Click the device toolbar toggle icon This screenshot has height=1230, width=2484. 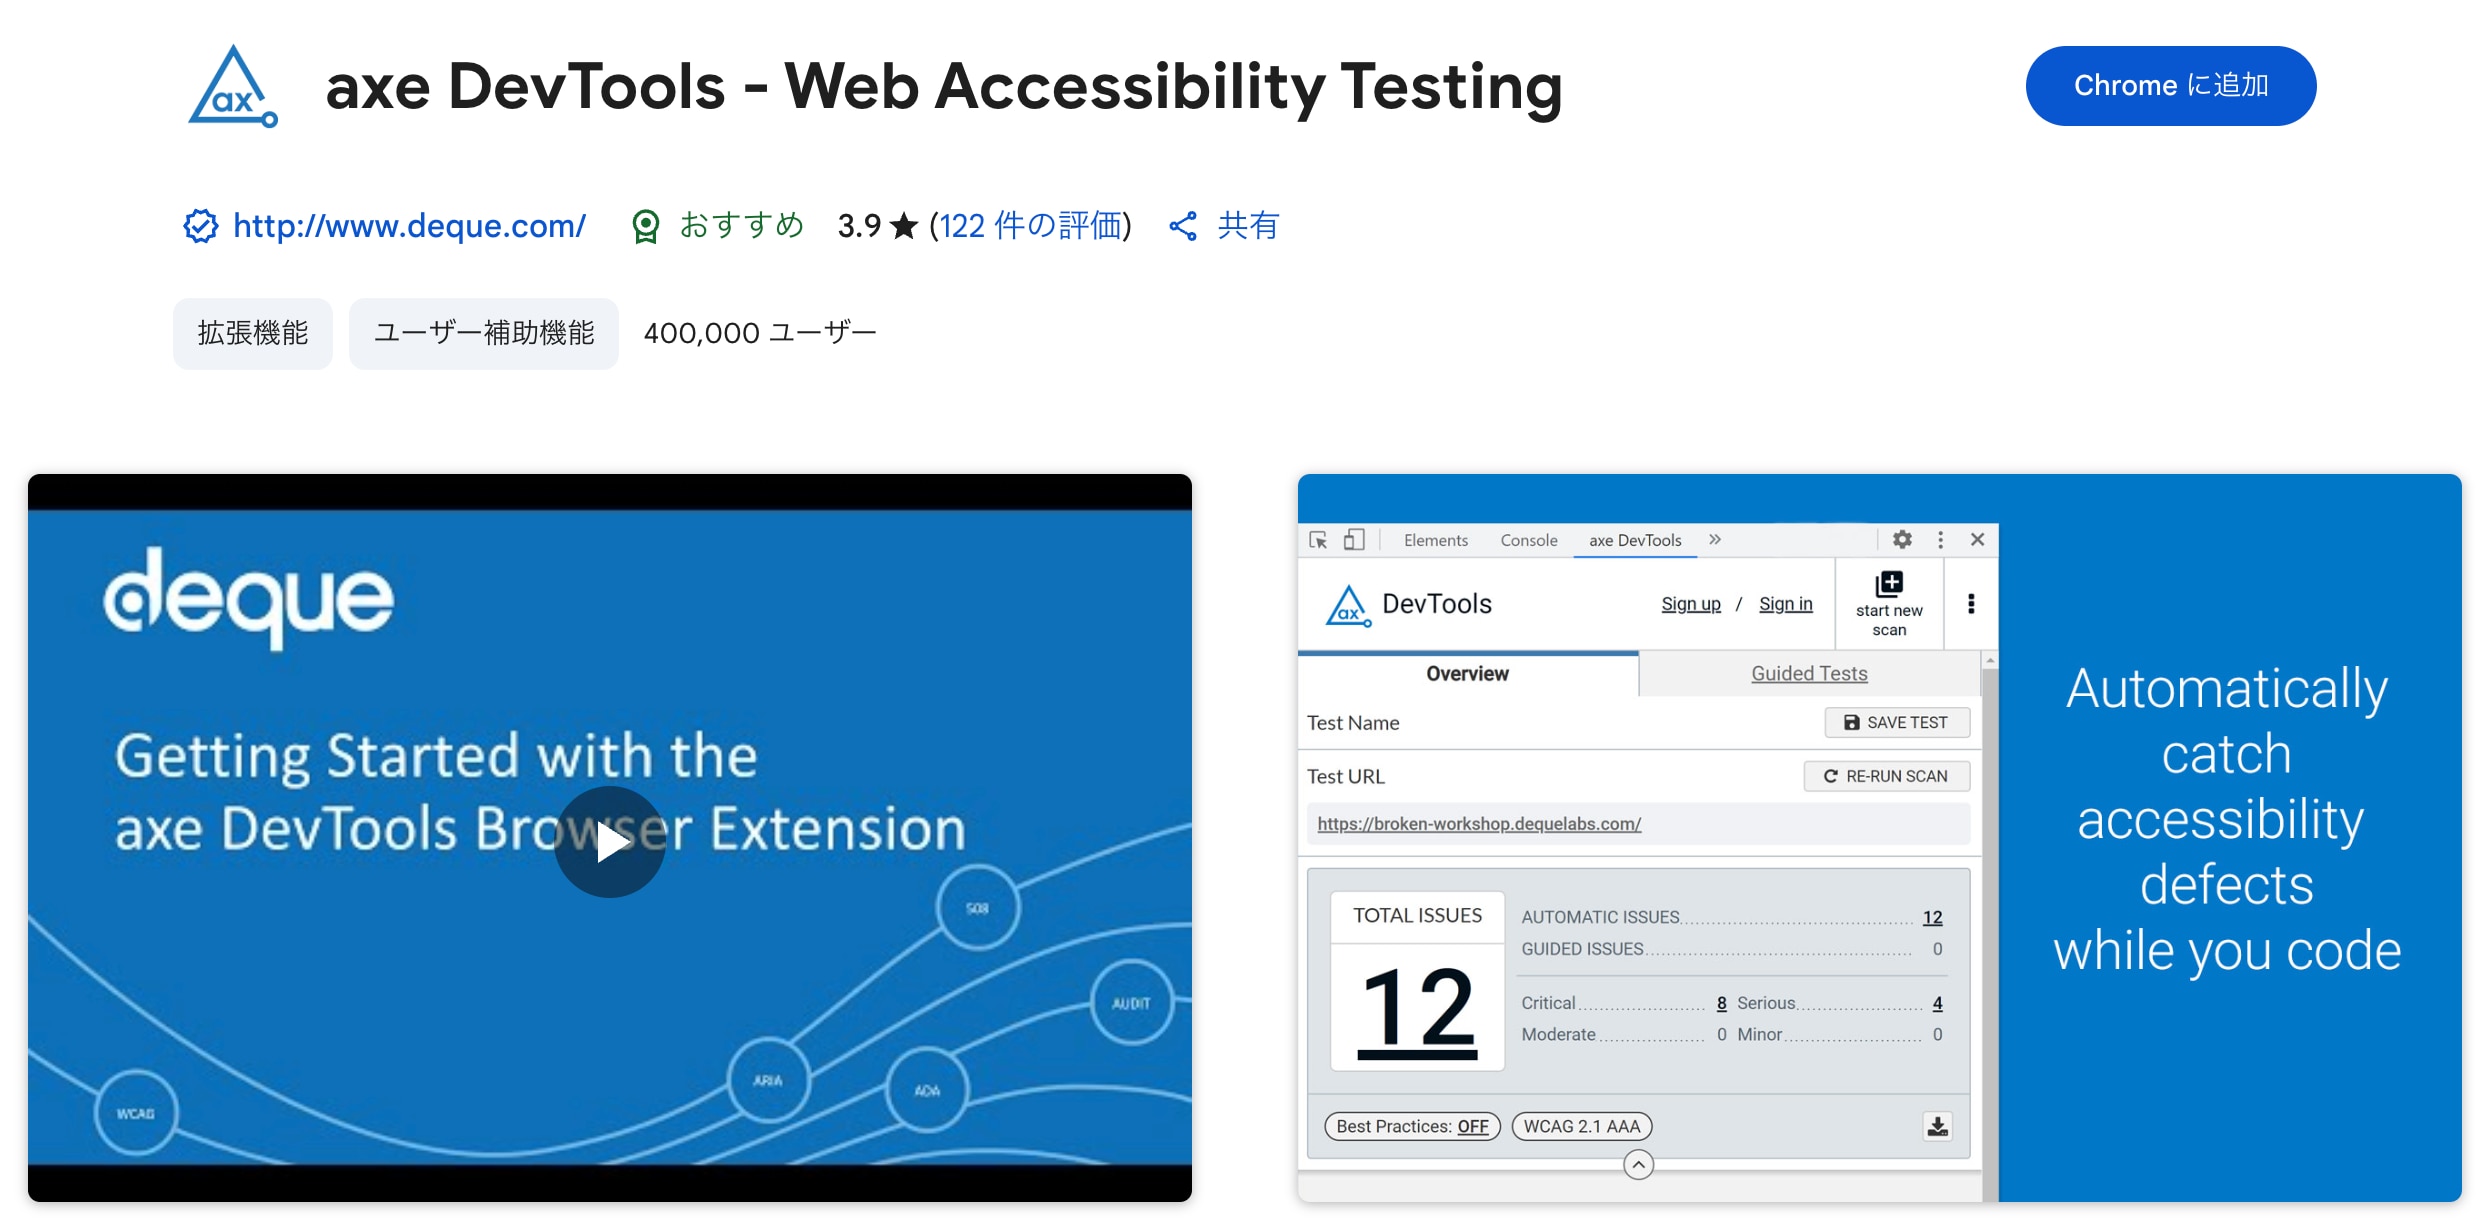click(x=1354, y=540)
